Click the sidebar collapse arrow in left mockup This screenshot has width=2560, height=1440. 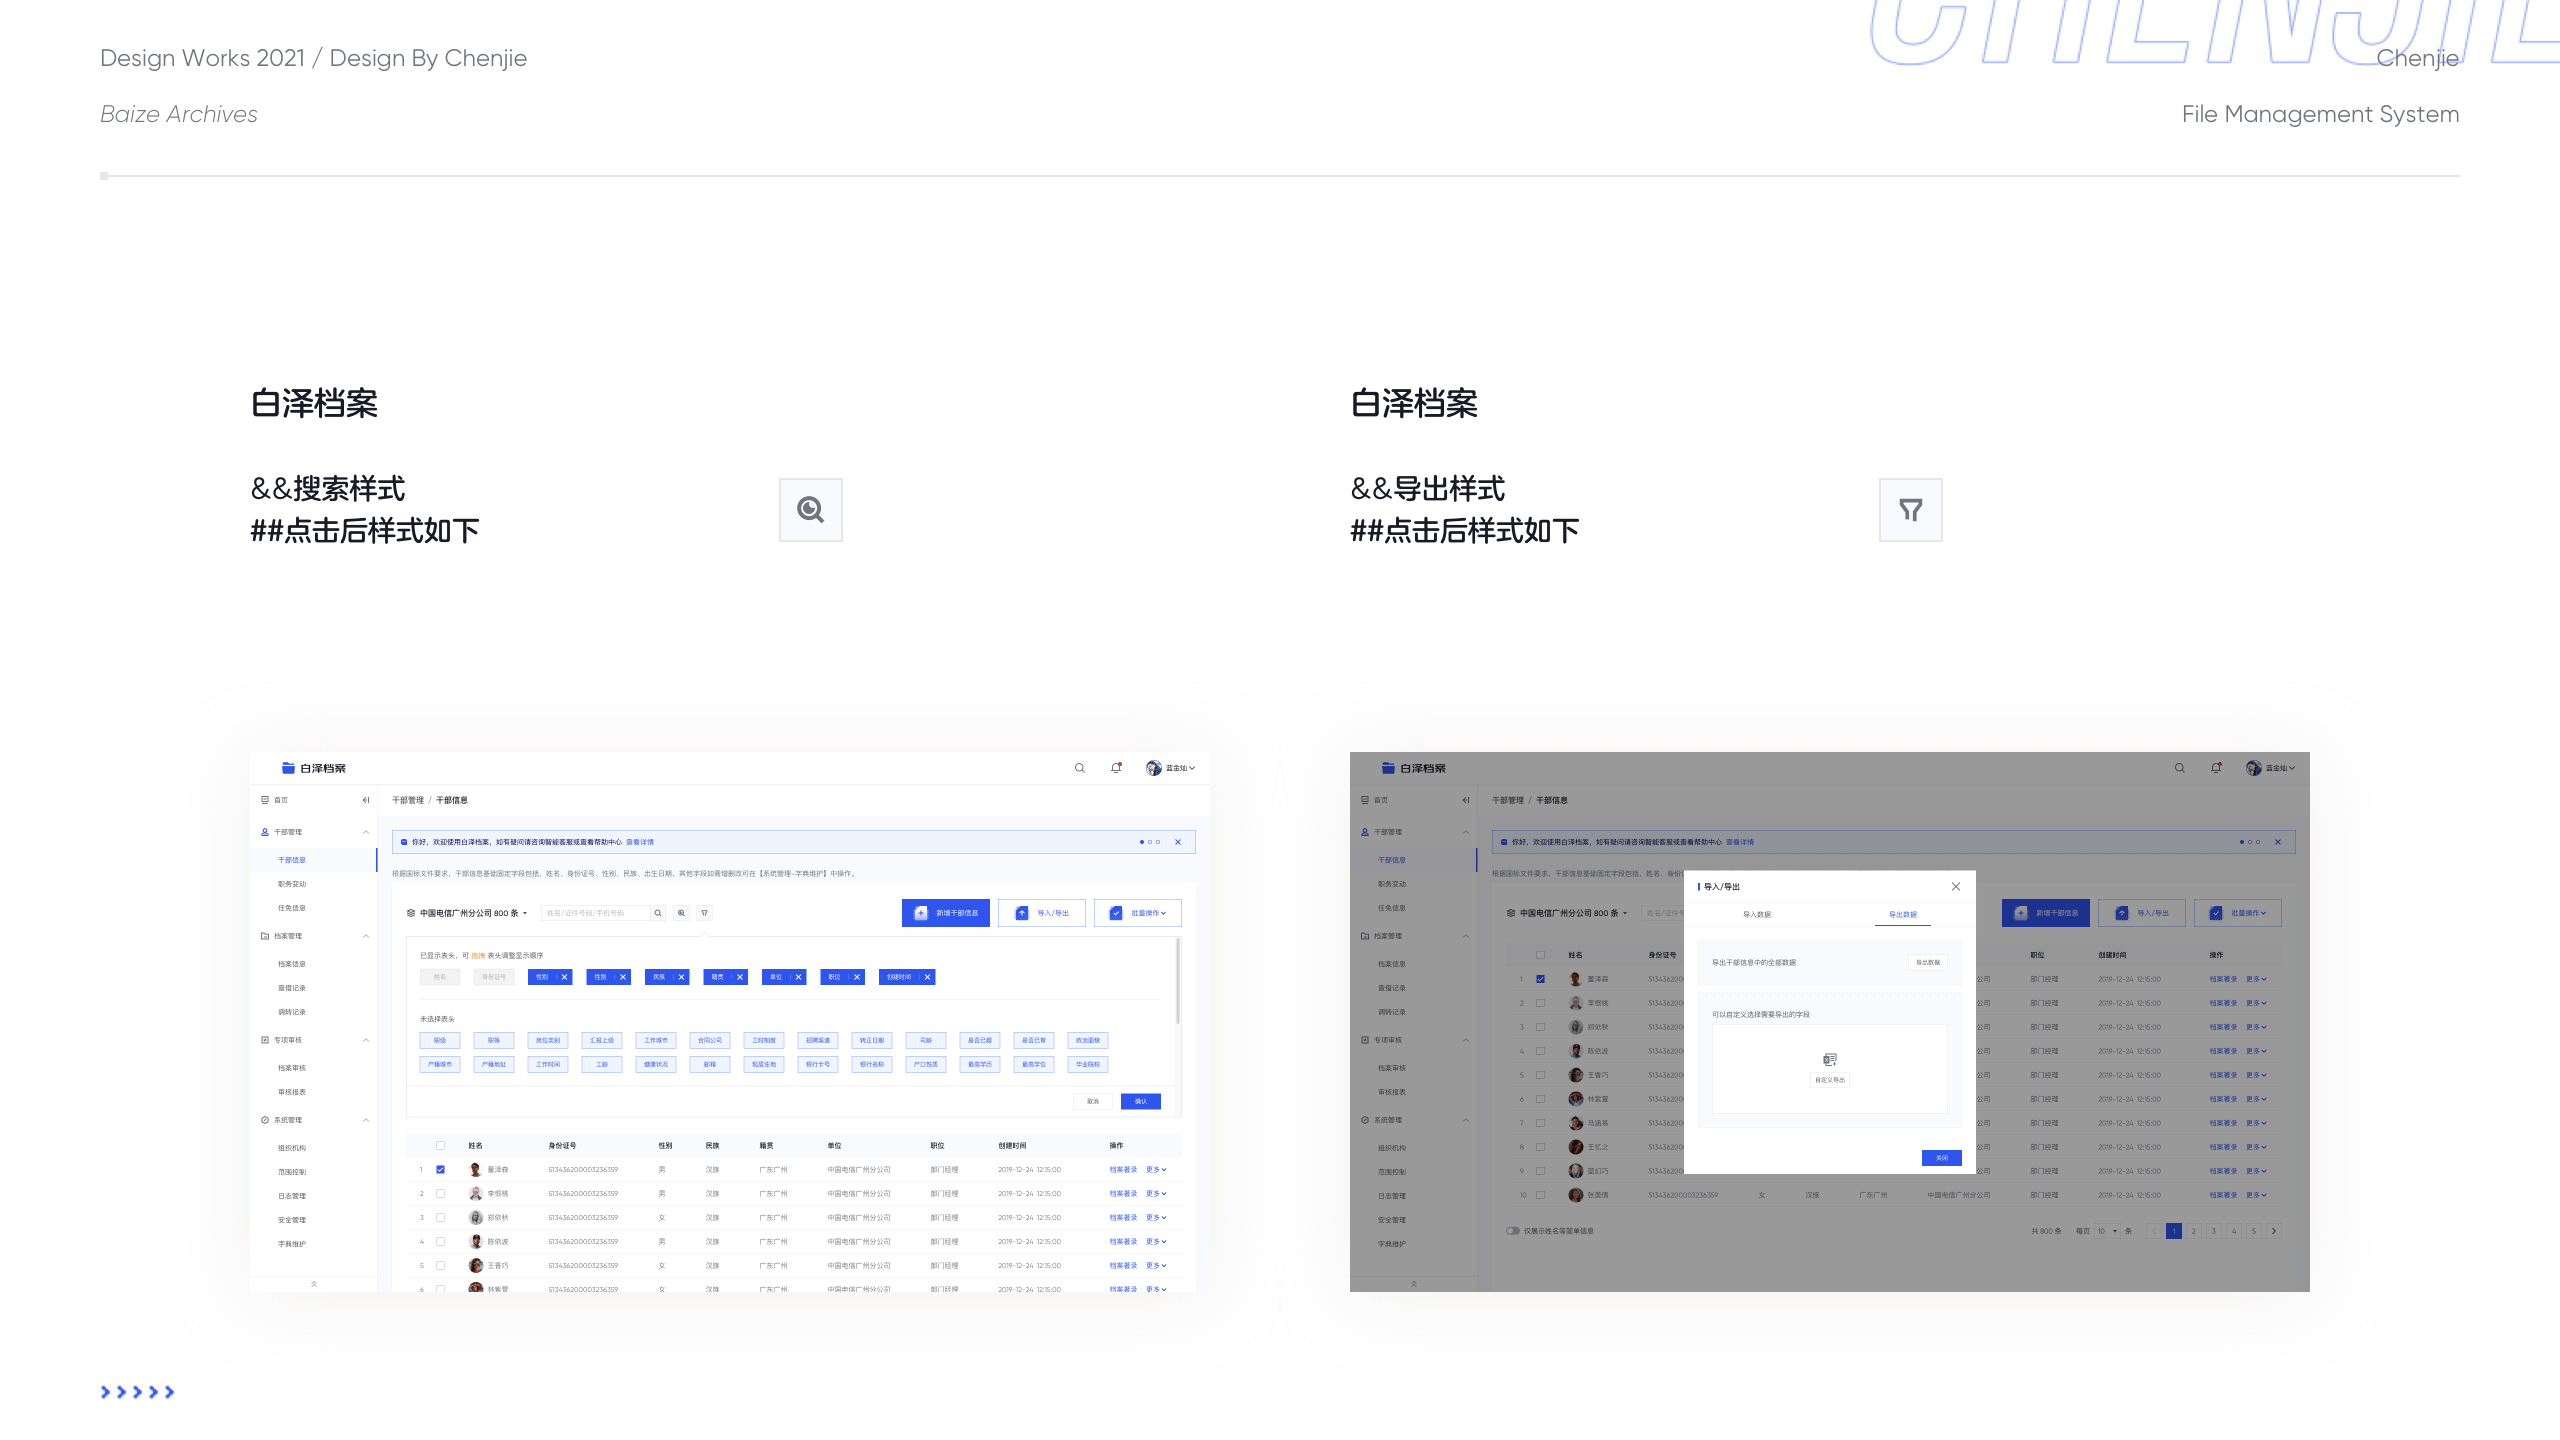click(366, 800)
